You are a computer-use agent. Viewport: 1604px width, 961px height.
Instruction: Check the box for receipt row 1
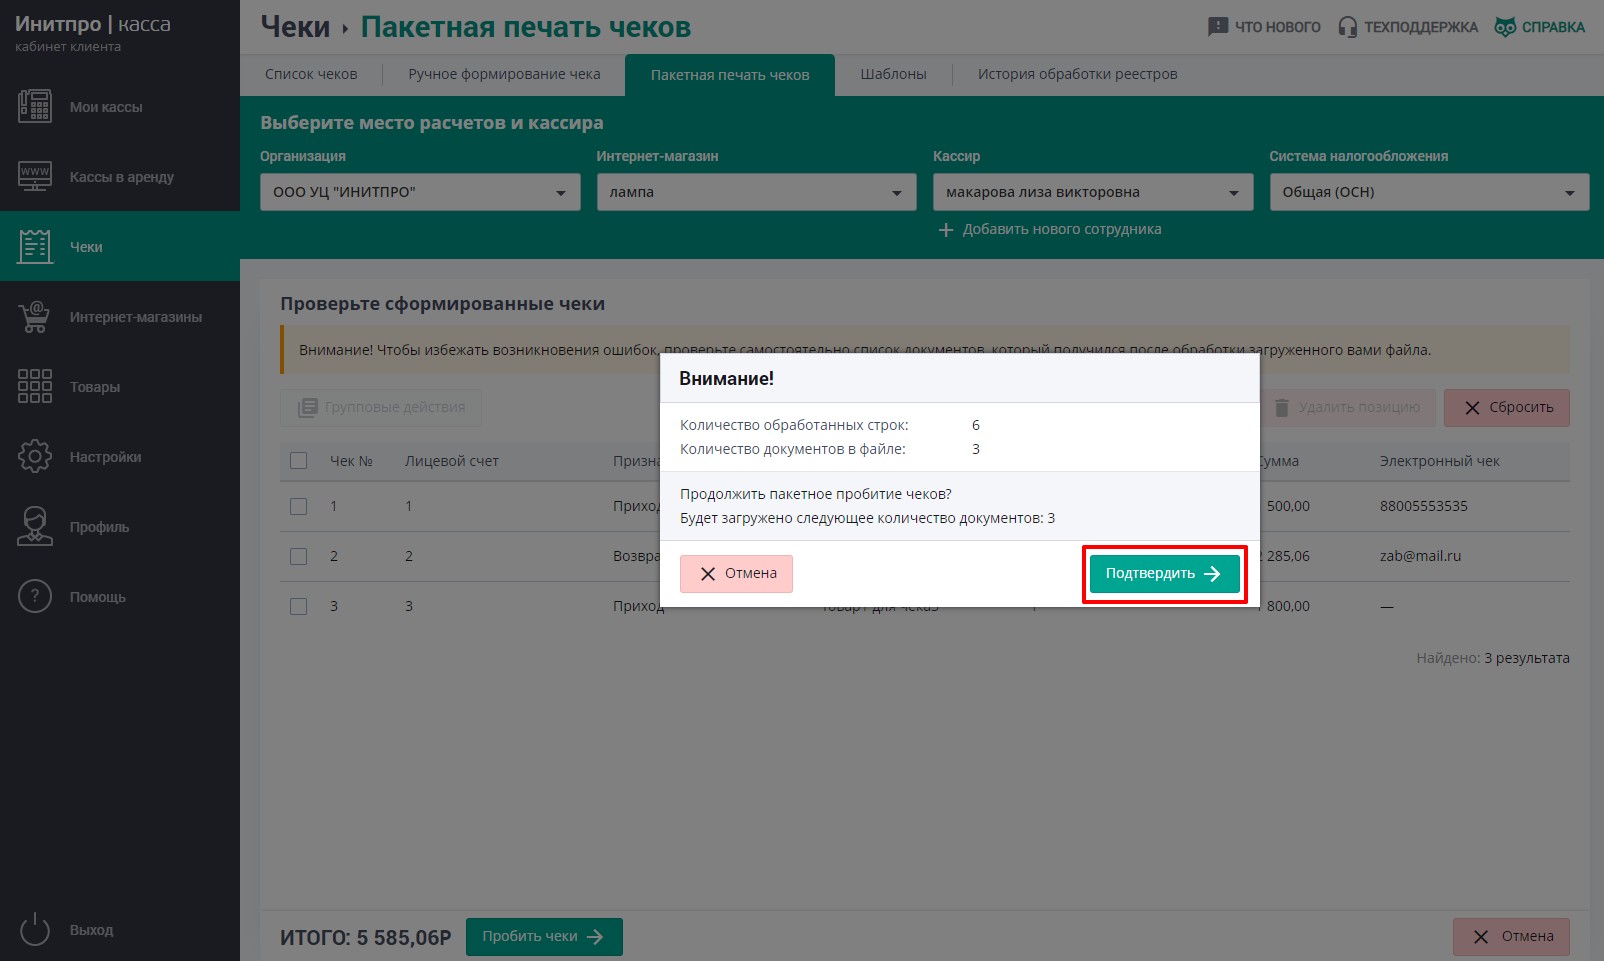[298, 506]
